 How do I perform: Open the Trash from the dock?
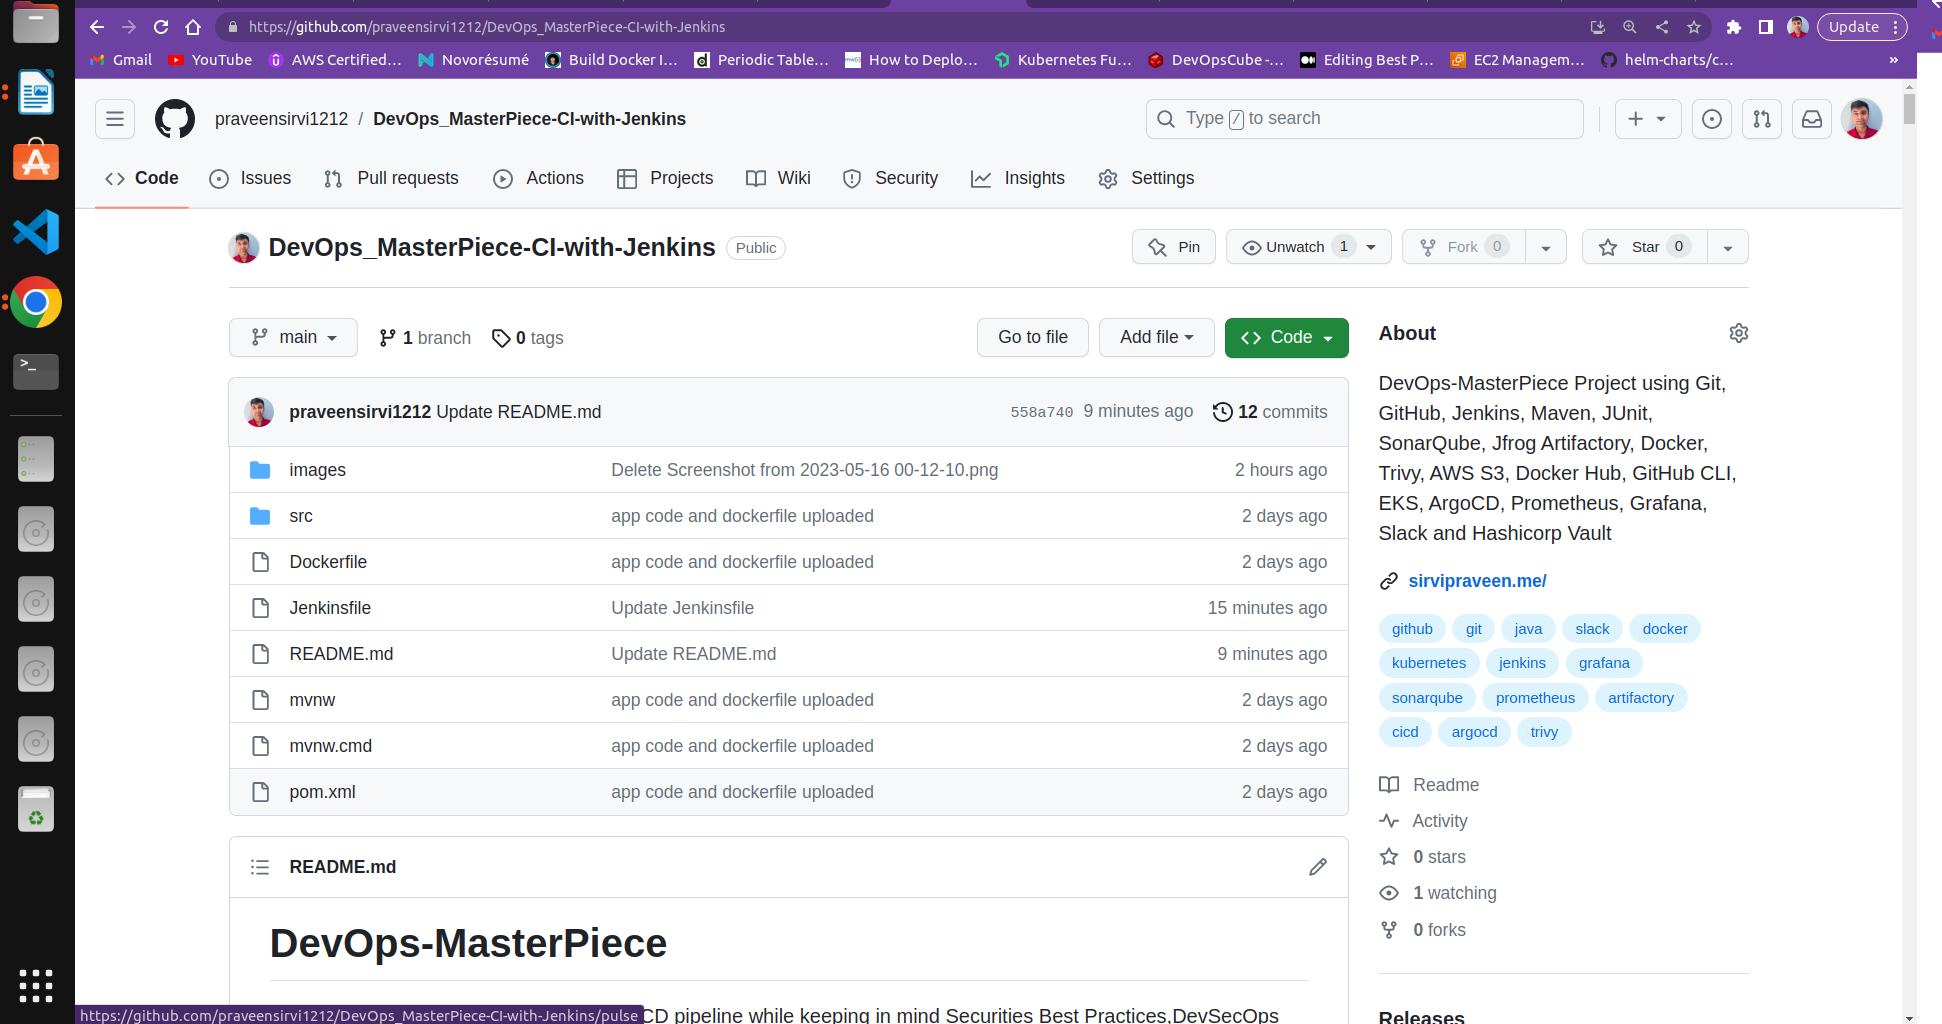tap(36, 809)
